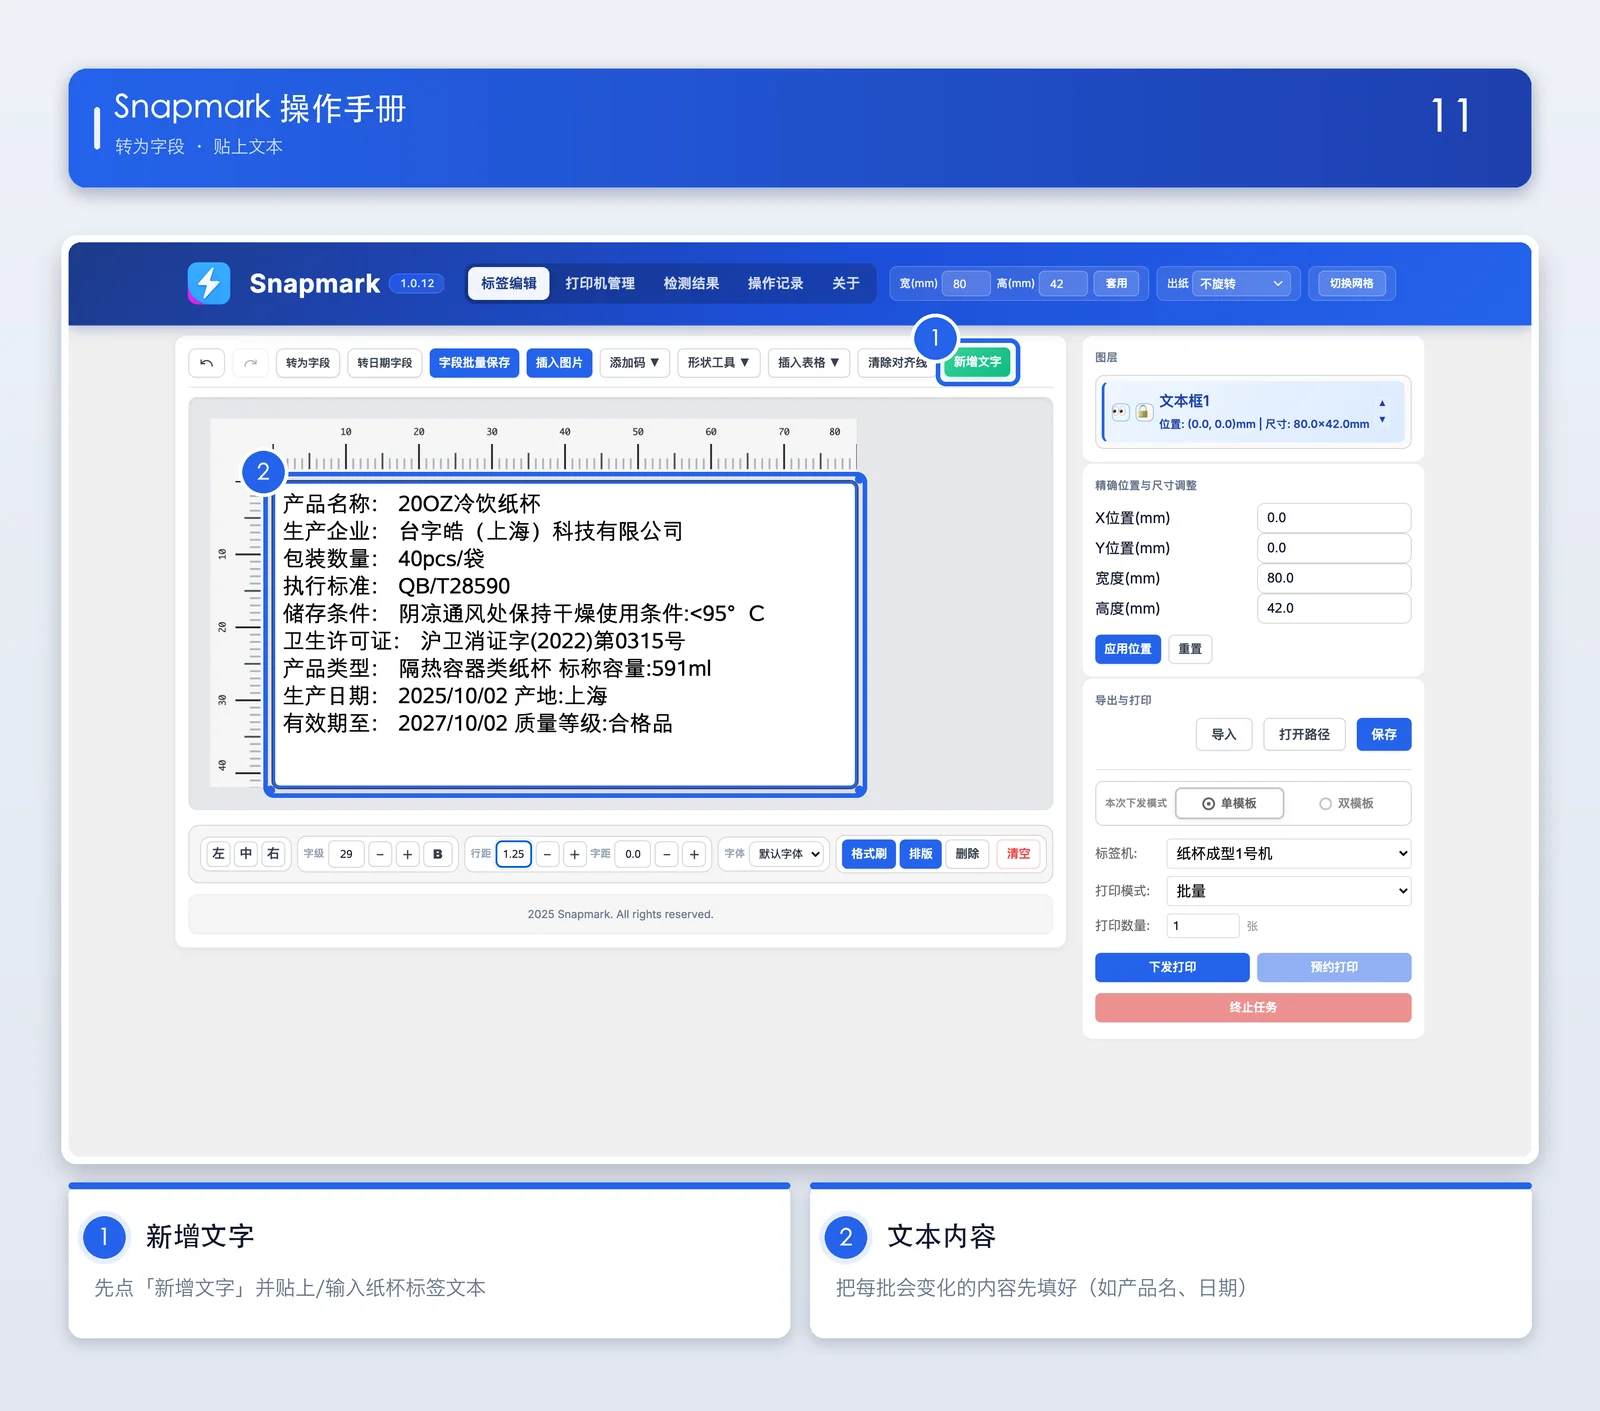Screen dimensions: 1600x1411
Task: Switch to the 打印机管理 tab
Action: coord(600,283)
